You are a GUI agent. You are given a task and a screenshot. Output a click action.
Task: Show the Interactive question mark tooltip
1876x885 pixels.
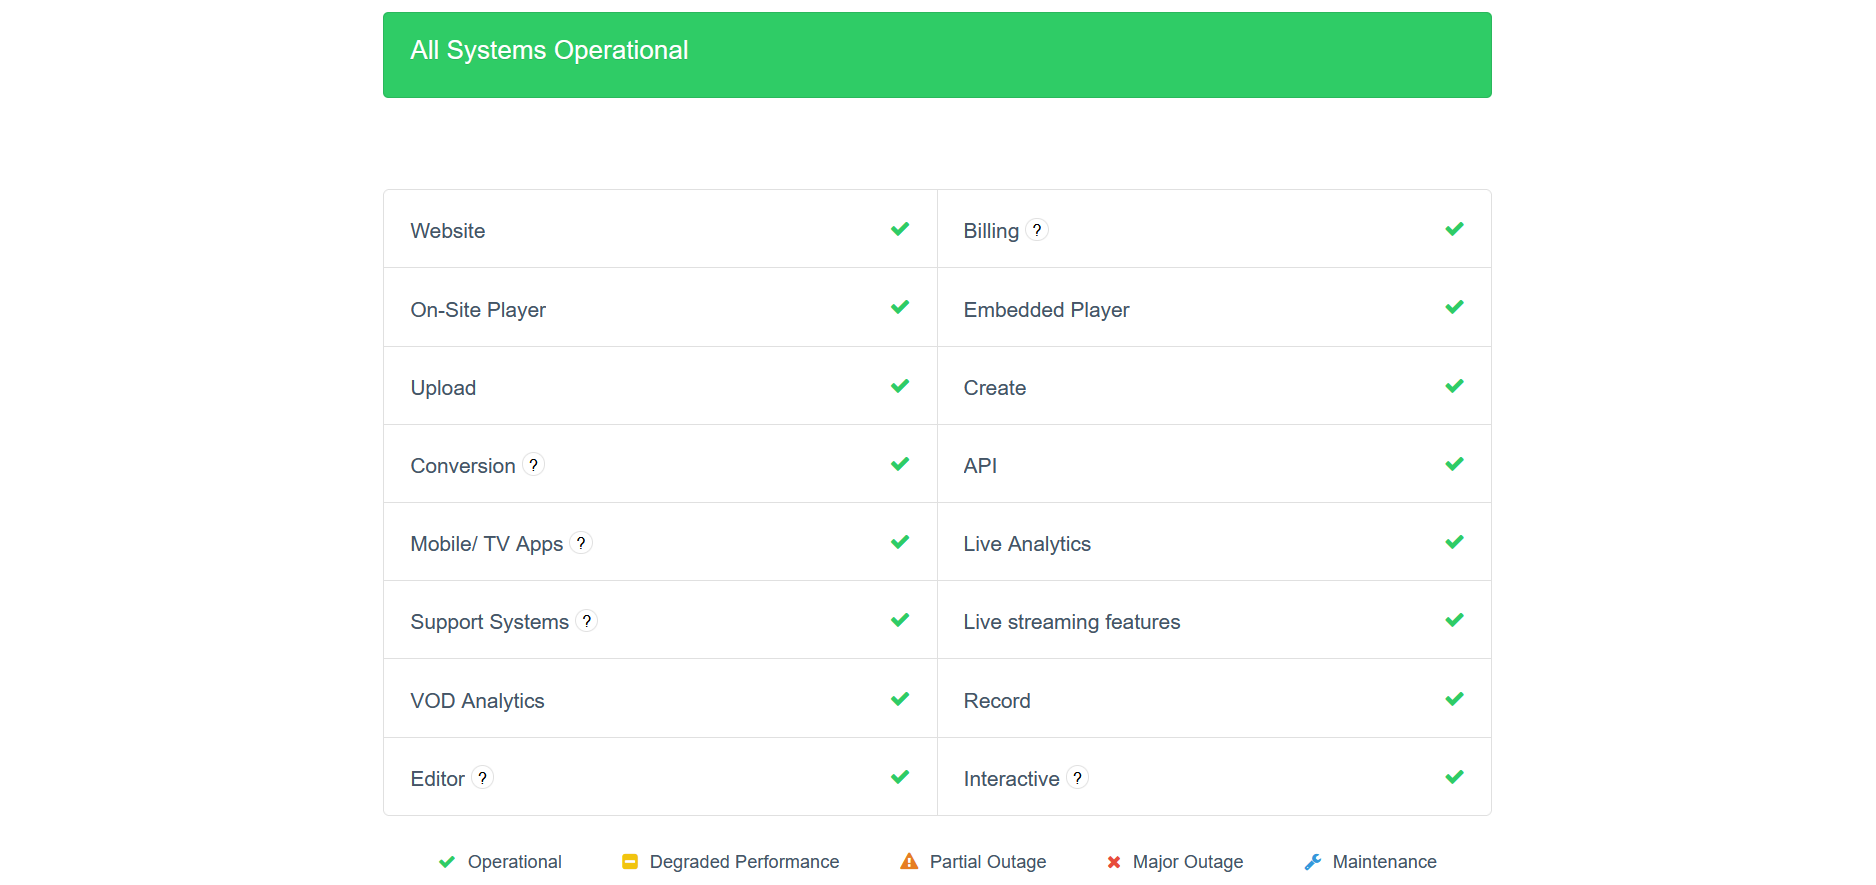[x=1077, y=778]
